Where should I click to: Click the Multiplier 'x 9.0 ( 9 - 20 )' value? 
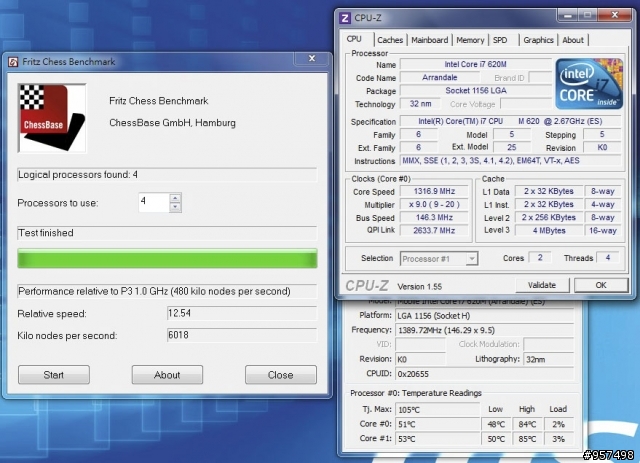[434, 204]
